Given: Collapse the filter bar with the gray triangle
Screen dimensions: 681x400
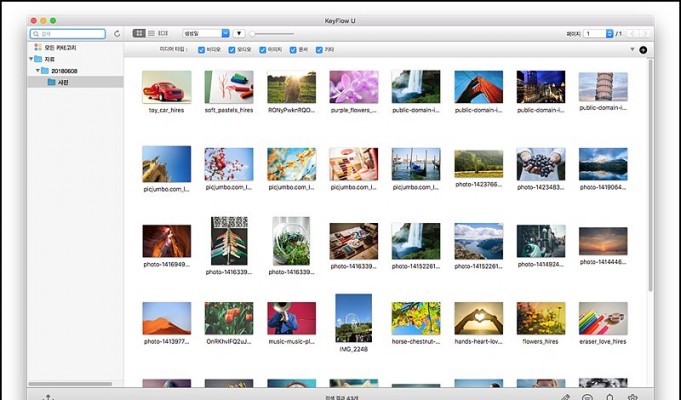Looking at the screenshot, I should tap(632, 50).
